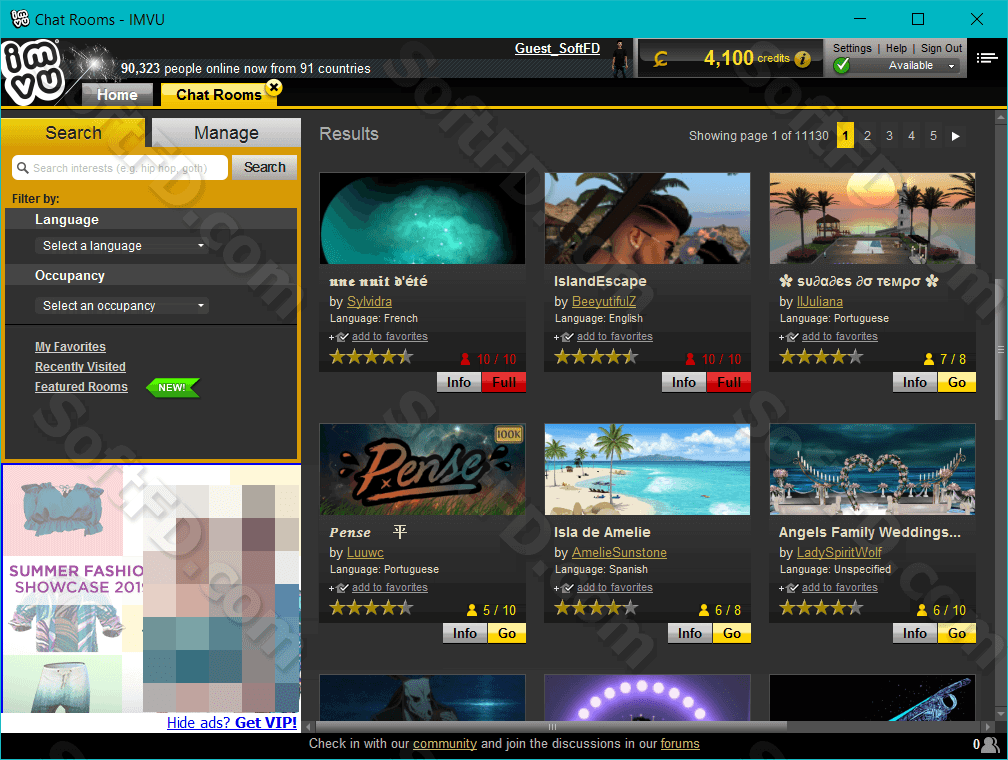Viewport: 1008px width, 760px height.
Task: Open Info for une nuit d'été room
Action: point(459,383)
